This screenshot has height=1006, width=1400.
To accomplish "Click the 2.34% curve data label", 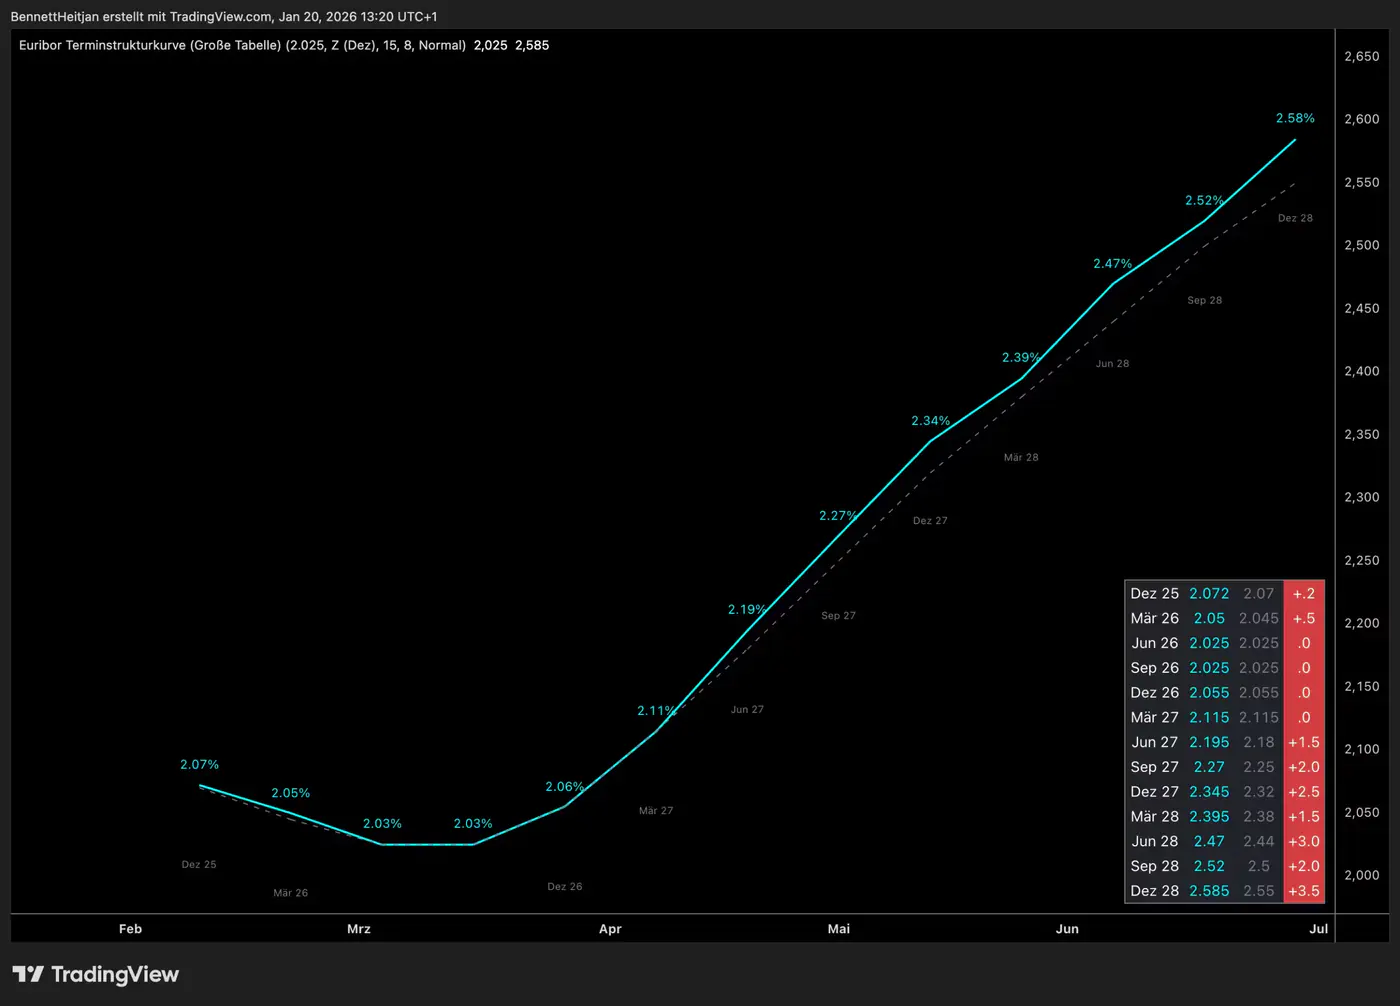I will point(930,420).
